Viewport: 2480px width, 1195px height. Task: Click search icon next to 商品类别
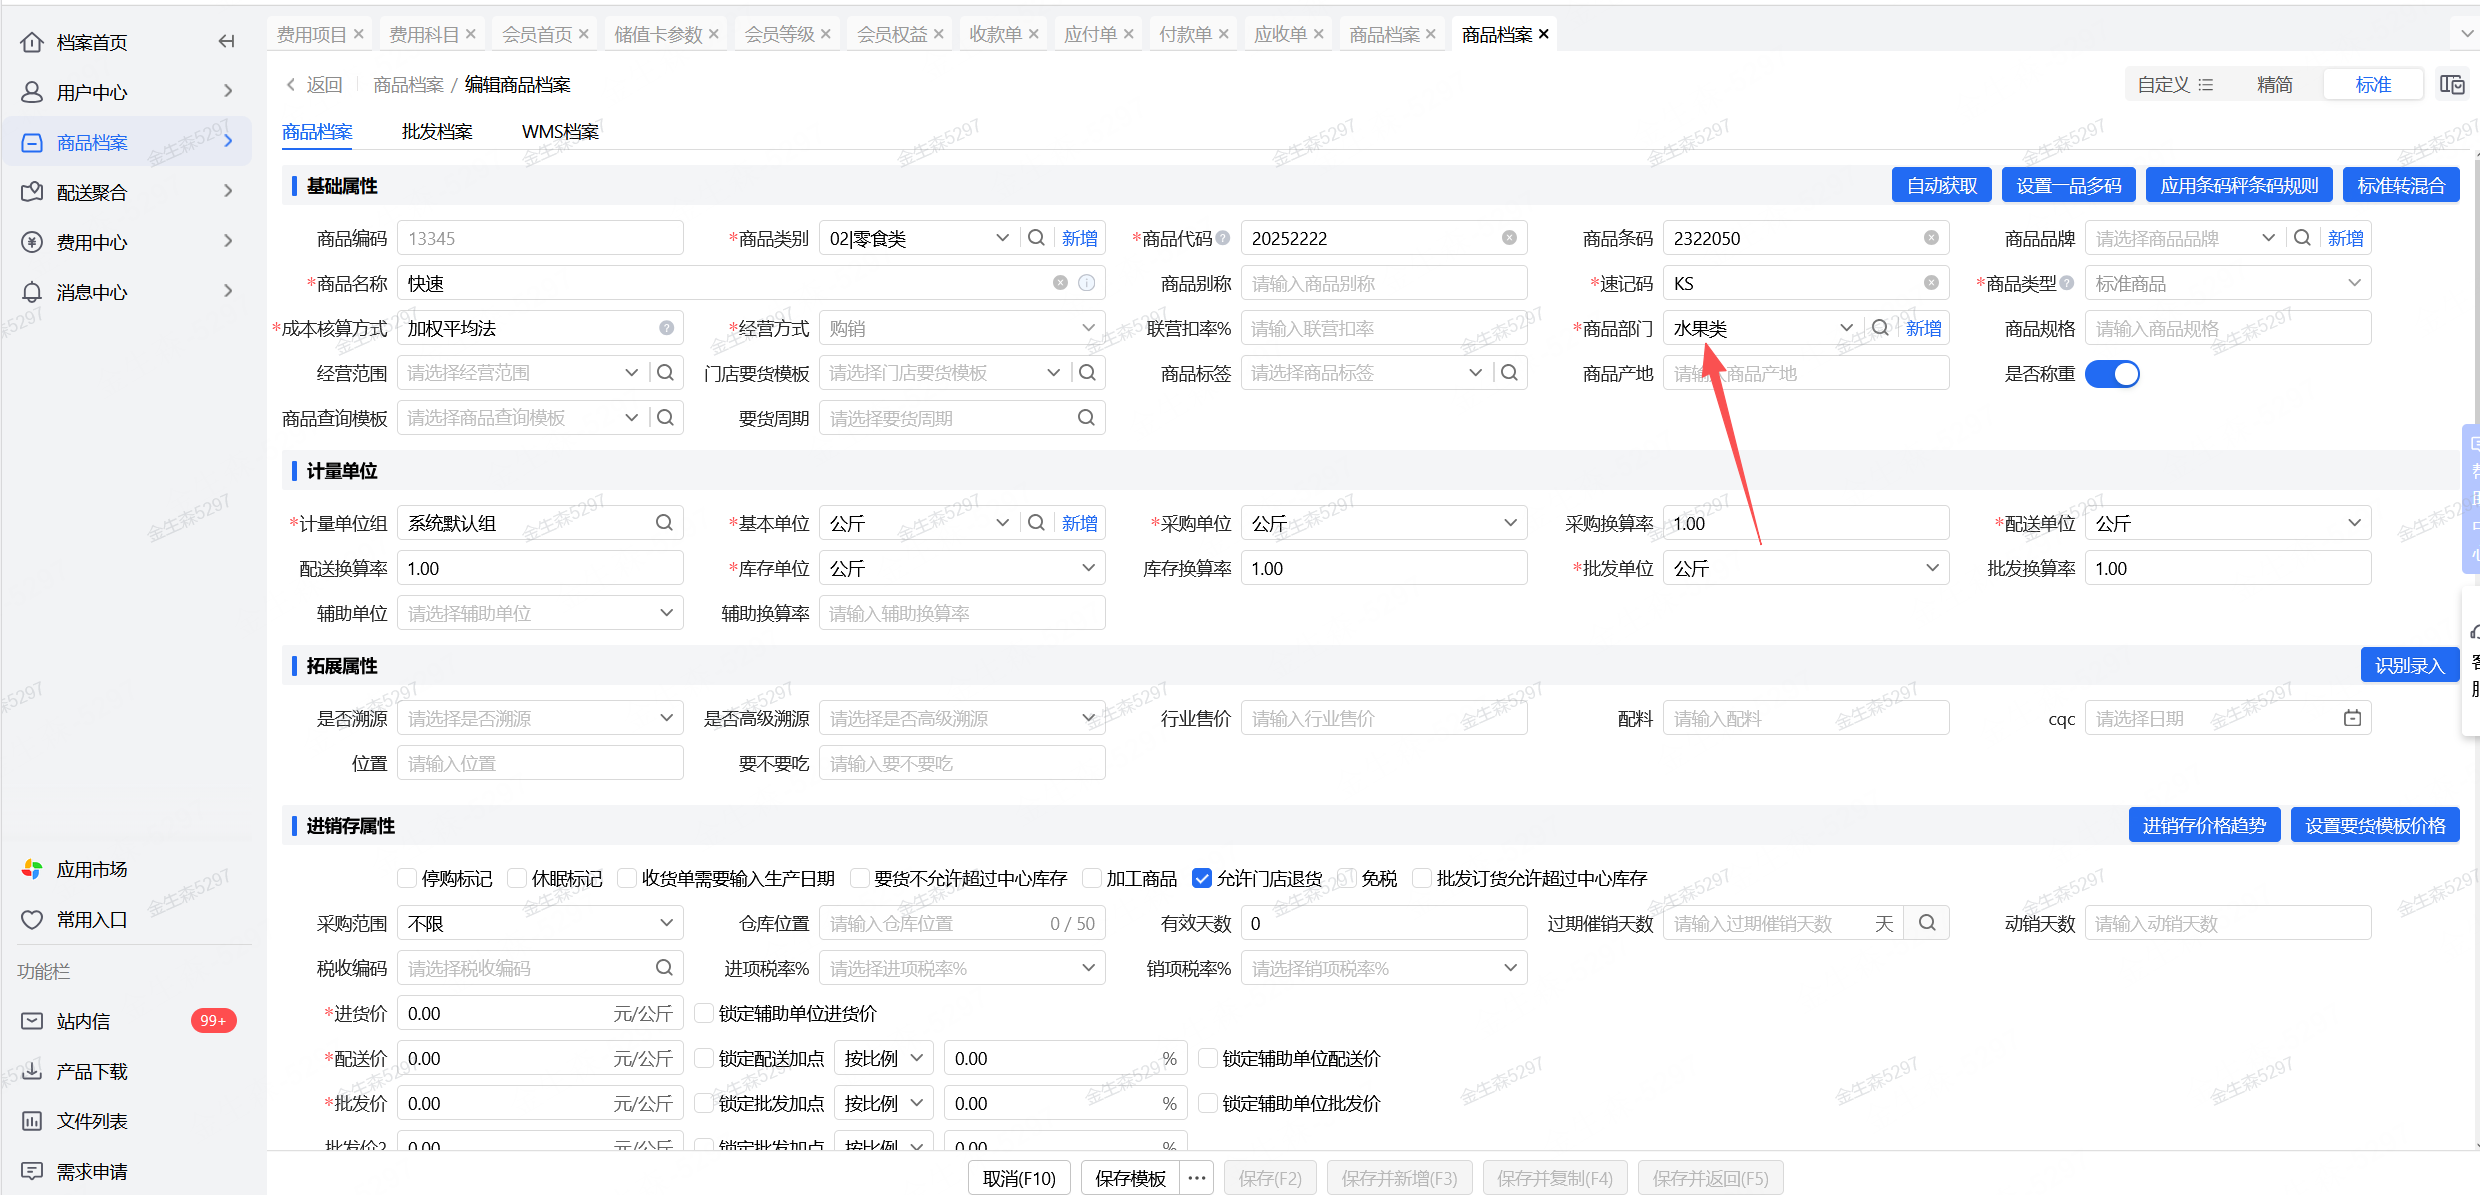1036,238
